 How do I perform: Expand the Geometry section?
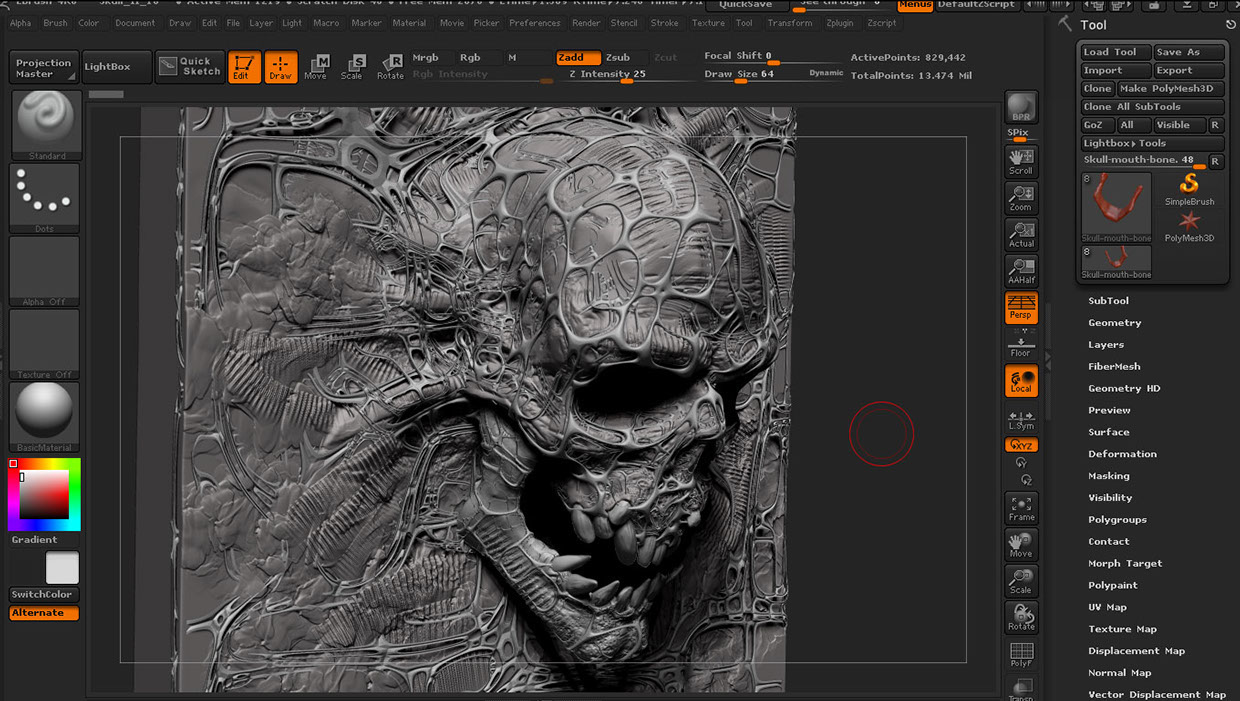click(x=1114, y=323)
